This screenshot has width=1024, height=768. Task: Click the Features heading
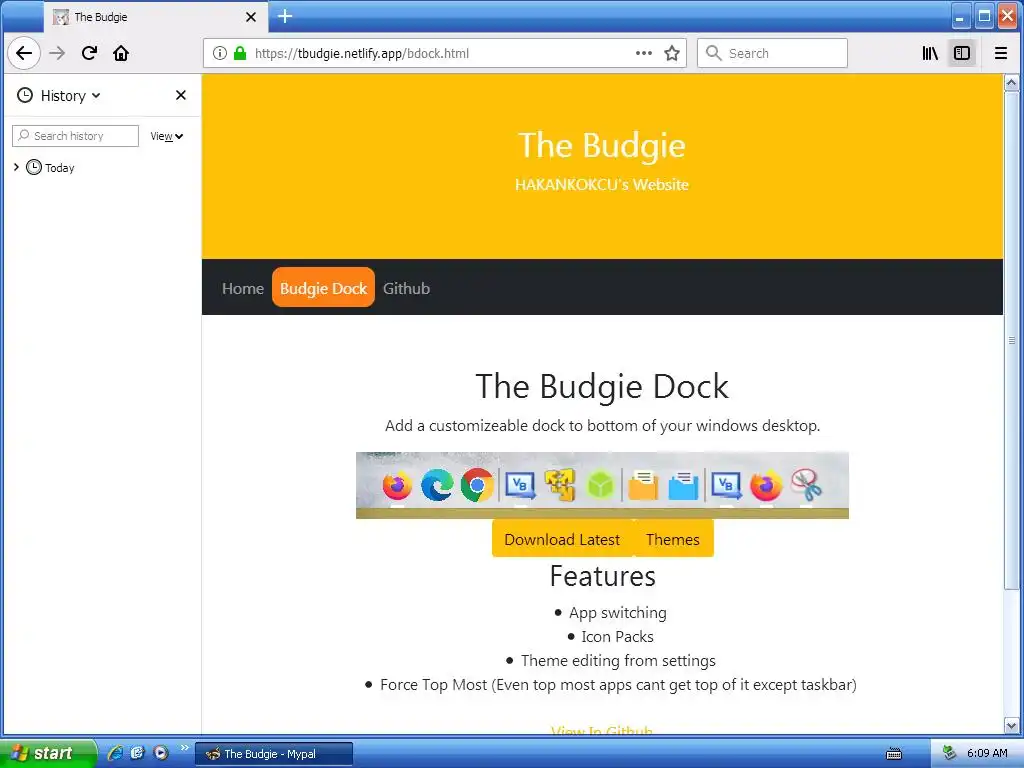click(x=602, y=576)
